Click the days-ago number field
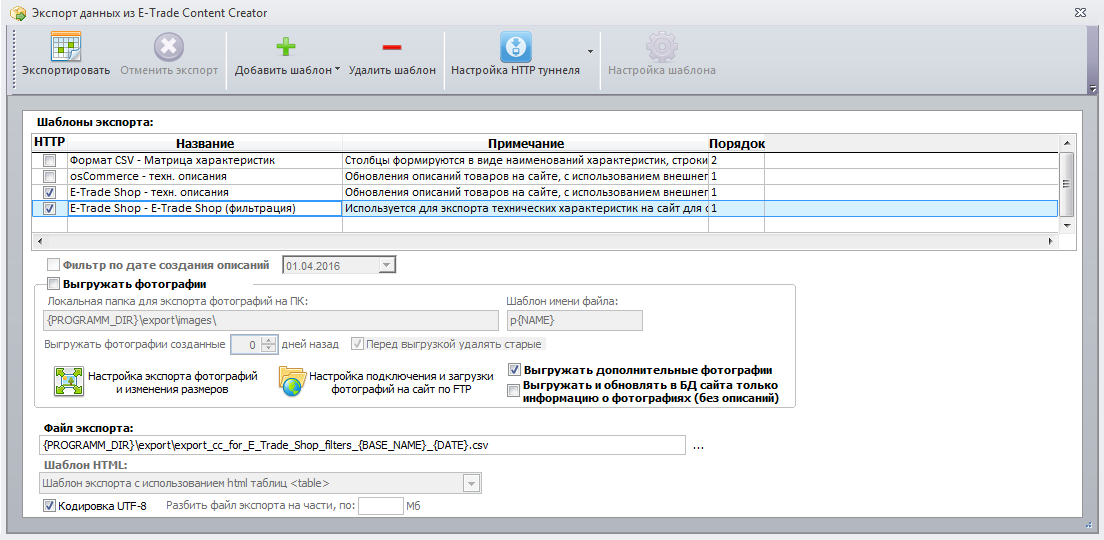This screenshot has height=540, width=1104. coord(246,344)
